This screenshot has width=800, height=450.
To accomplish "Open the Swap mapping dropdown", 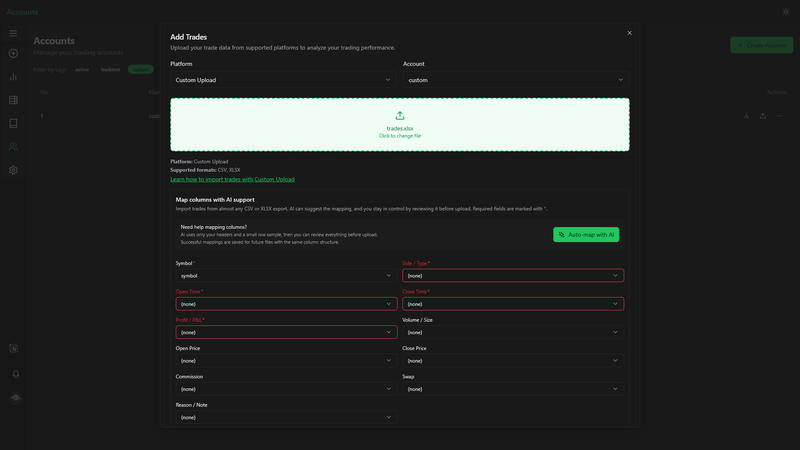I will tap(513, 389).
